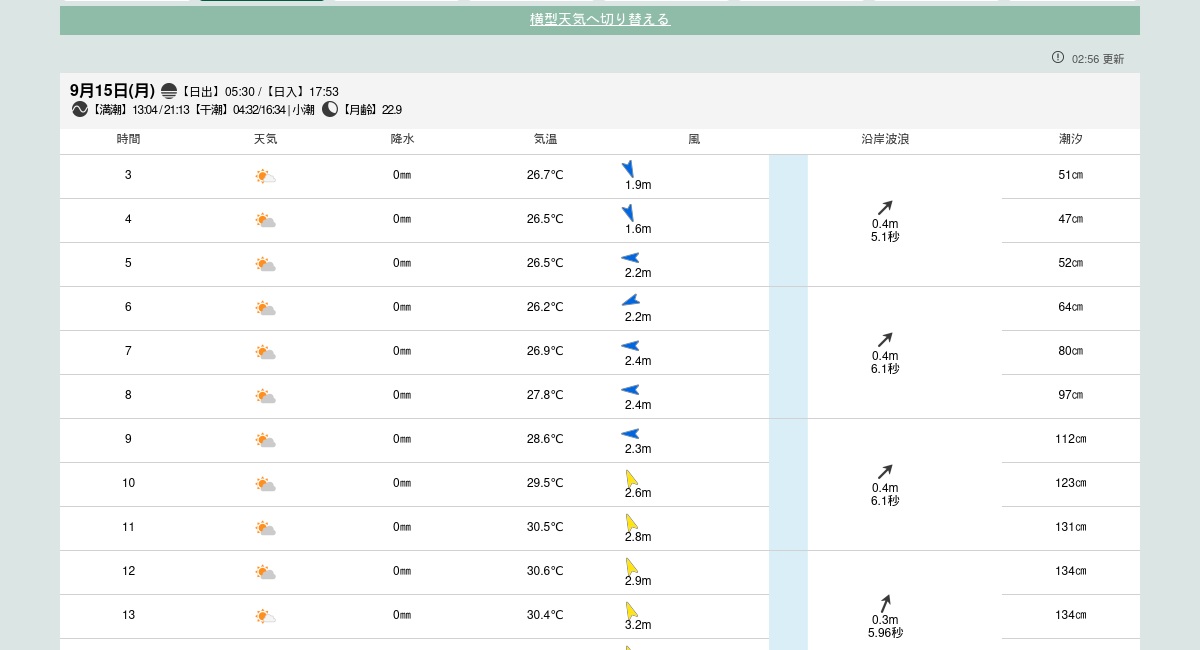The image size is (1200, 650).
Task: Click the update info icon beside 02:56 更新
Action: click(x=1058, y=58)
